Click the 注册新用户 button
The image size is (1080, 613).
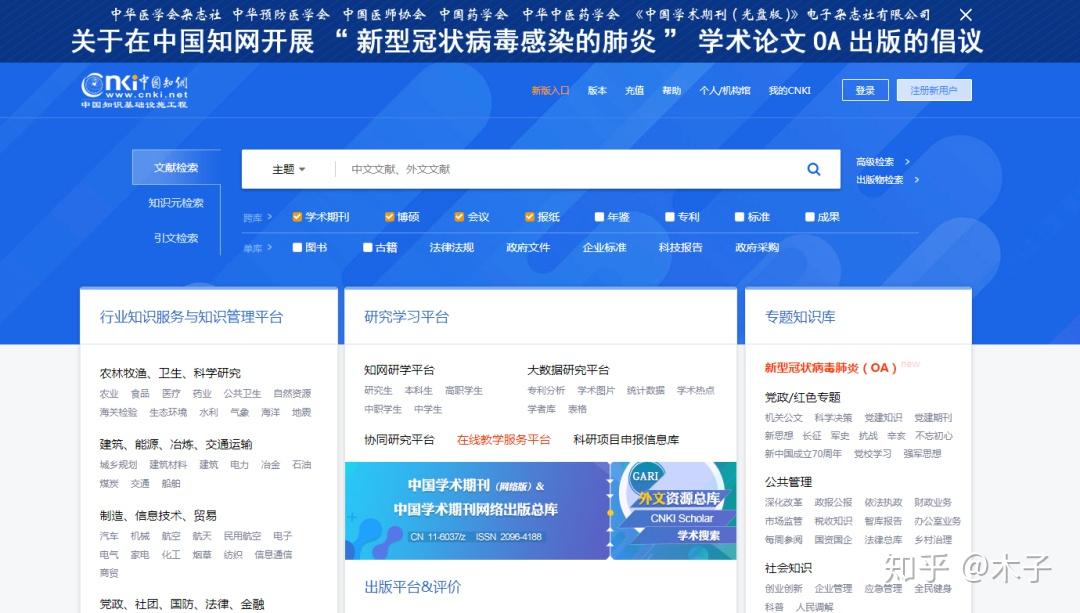click(x=934, y=90)
